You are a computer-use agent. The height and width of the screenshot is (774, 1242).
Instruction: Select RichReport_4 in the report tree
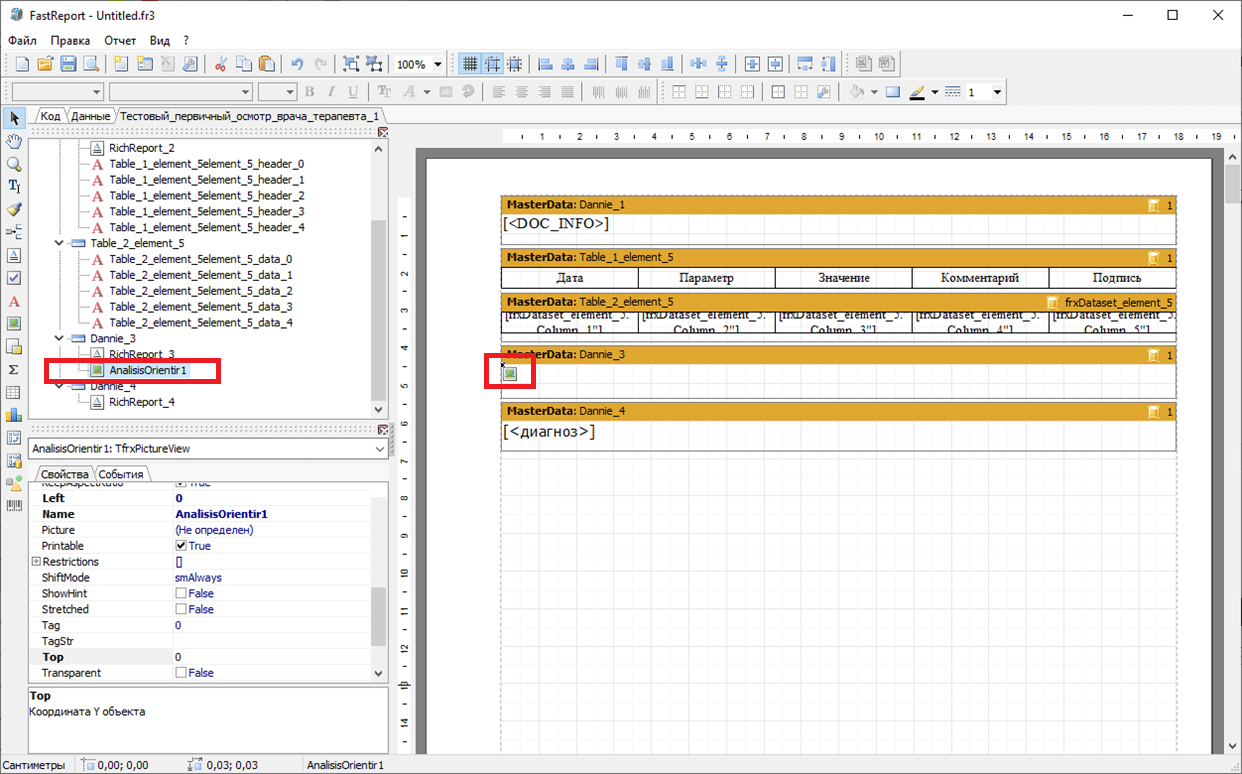(142, 402)
